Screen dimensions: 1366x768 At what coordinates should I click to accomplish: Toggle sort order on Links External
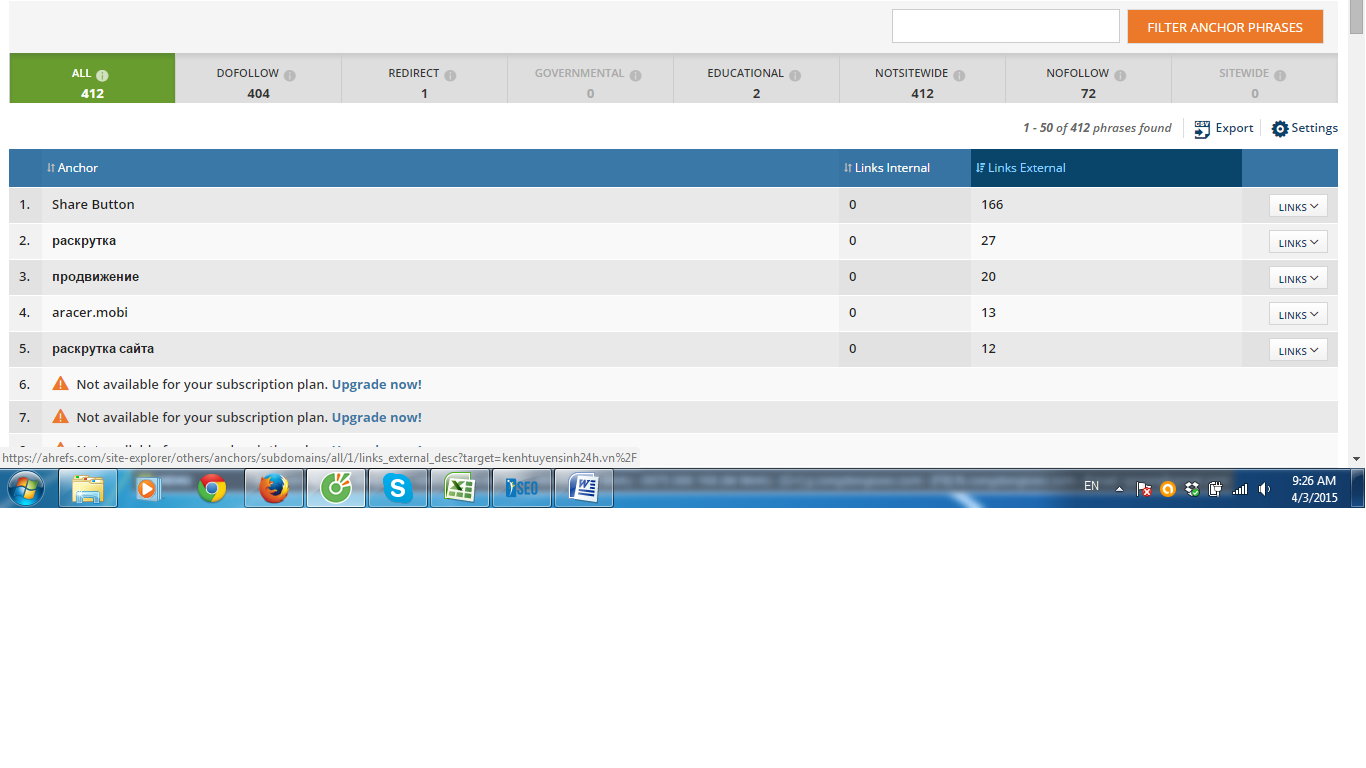(1021, 168)
